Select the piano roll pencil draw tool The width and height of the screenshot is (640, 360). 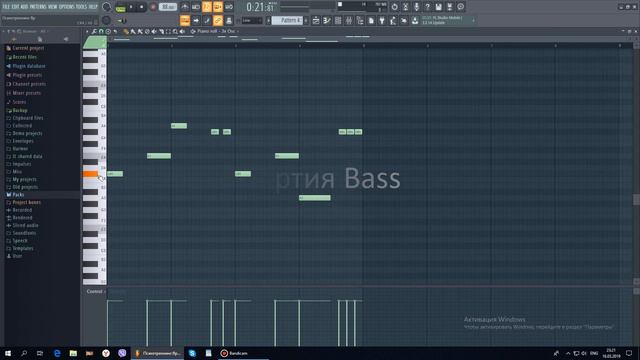click(x=126, y=31)
